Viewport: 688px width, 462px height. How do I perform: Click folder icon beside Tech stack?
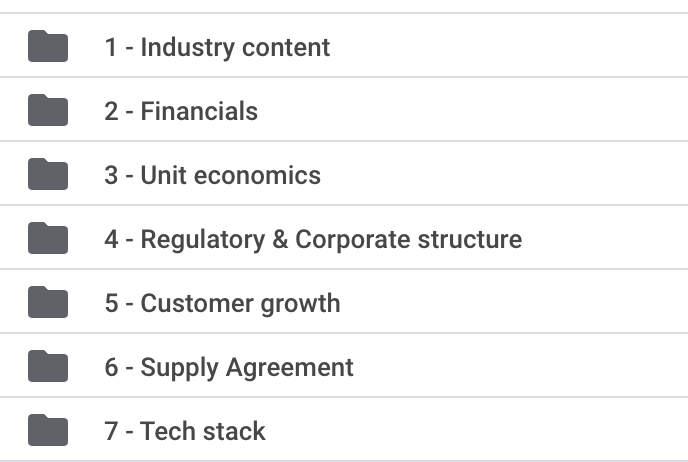pyautogui.click(x=48, y=430)
